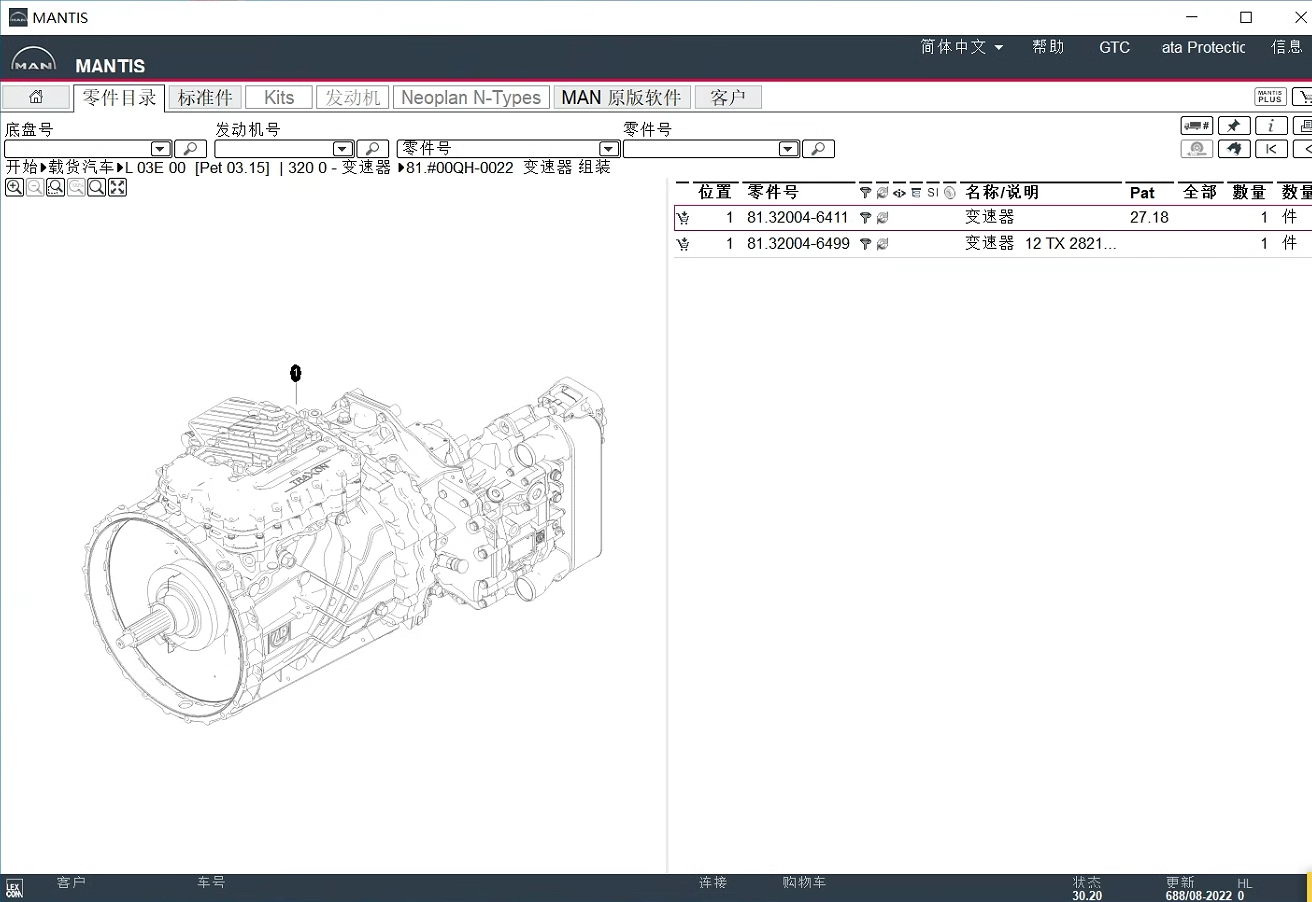
Task: Search by engine number
Action: pos(372,149)
